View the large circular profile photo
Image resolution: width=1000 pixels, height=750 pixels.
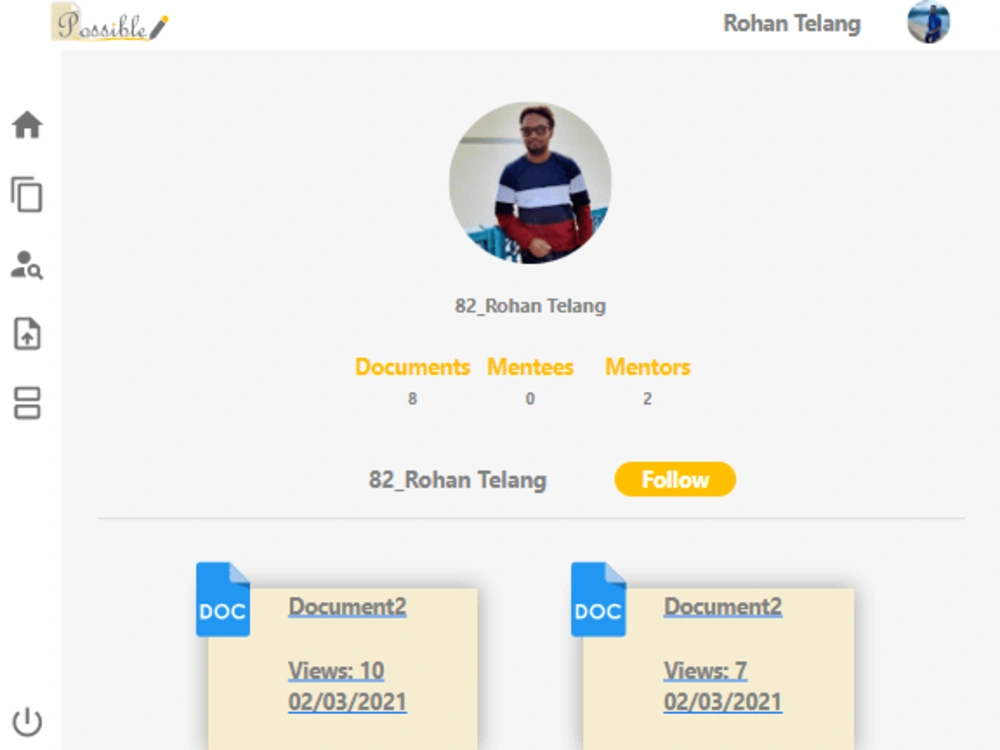point(531,183)
